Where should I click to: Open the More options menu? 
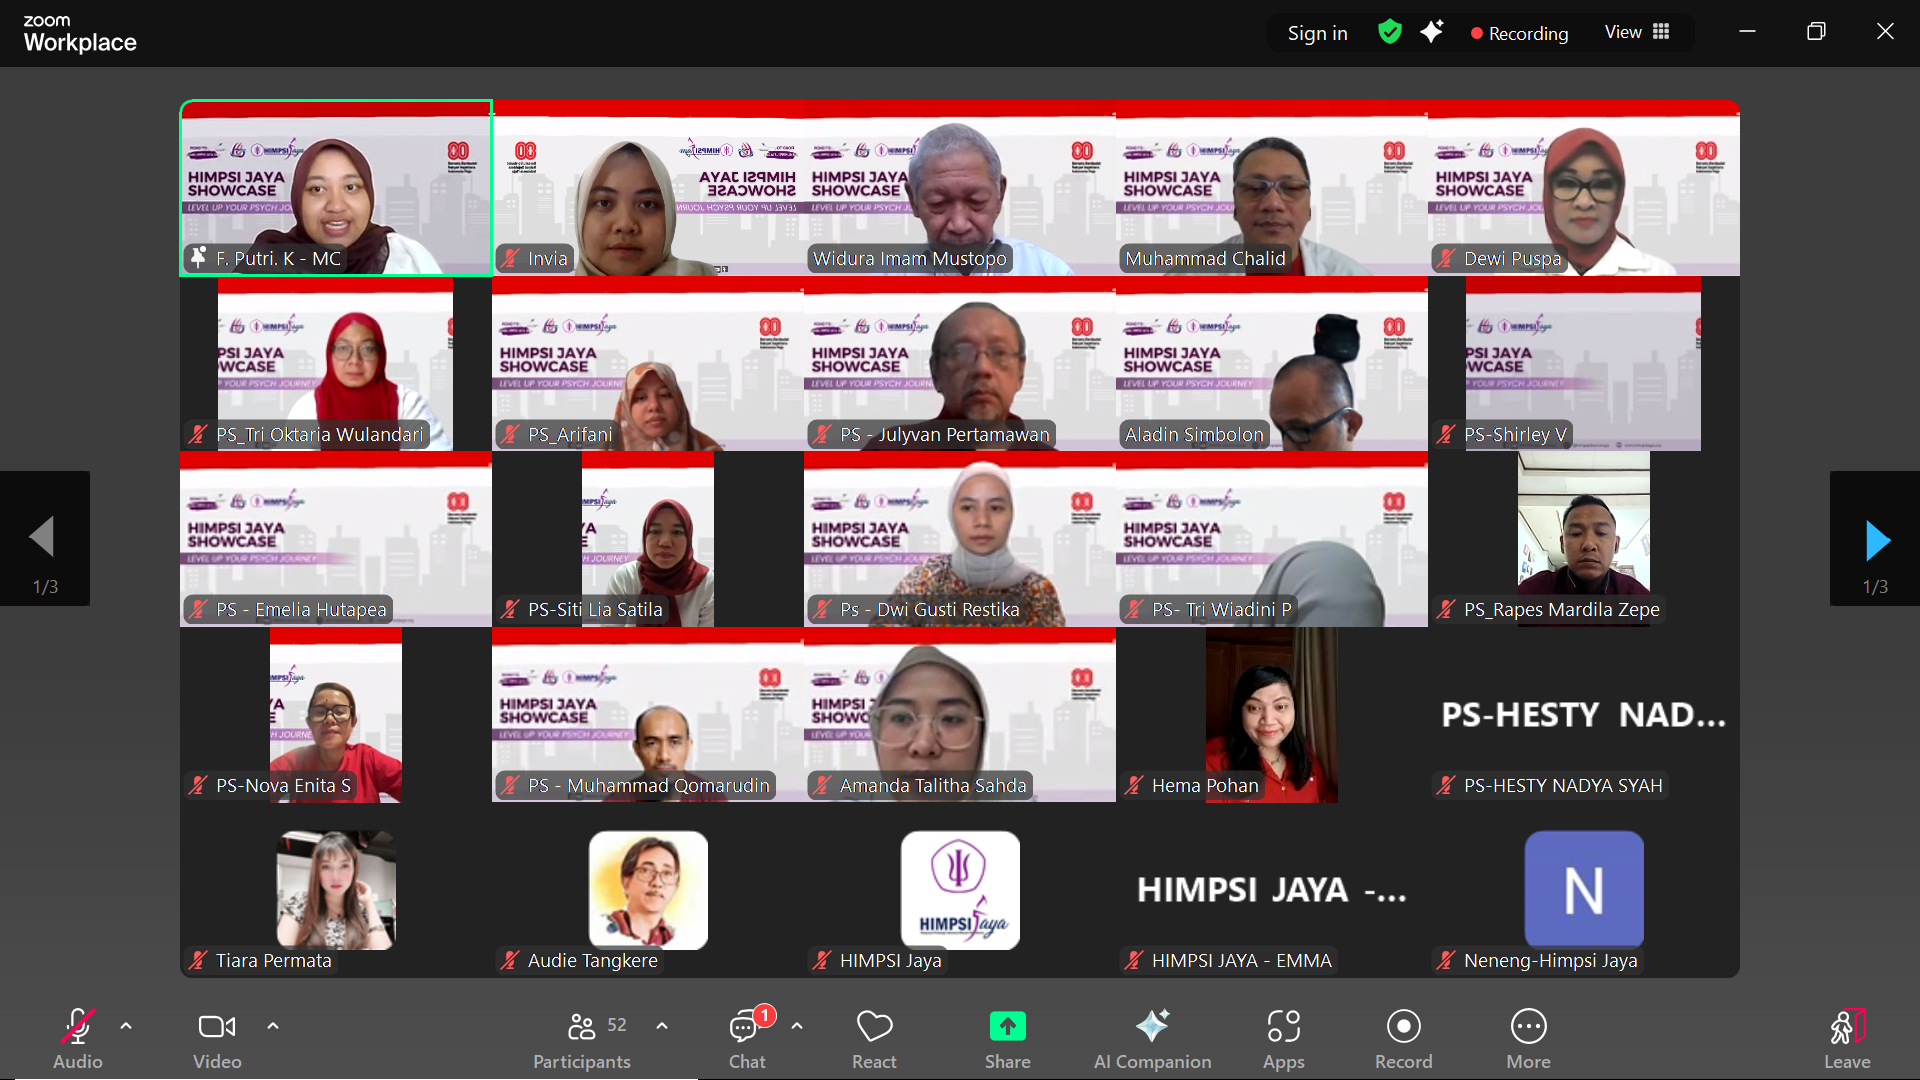tap(1528, 1039)
